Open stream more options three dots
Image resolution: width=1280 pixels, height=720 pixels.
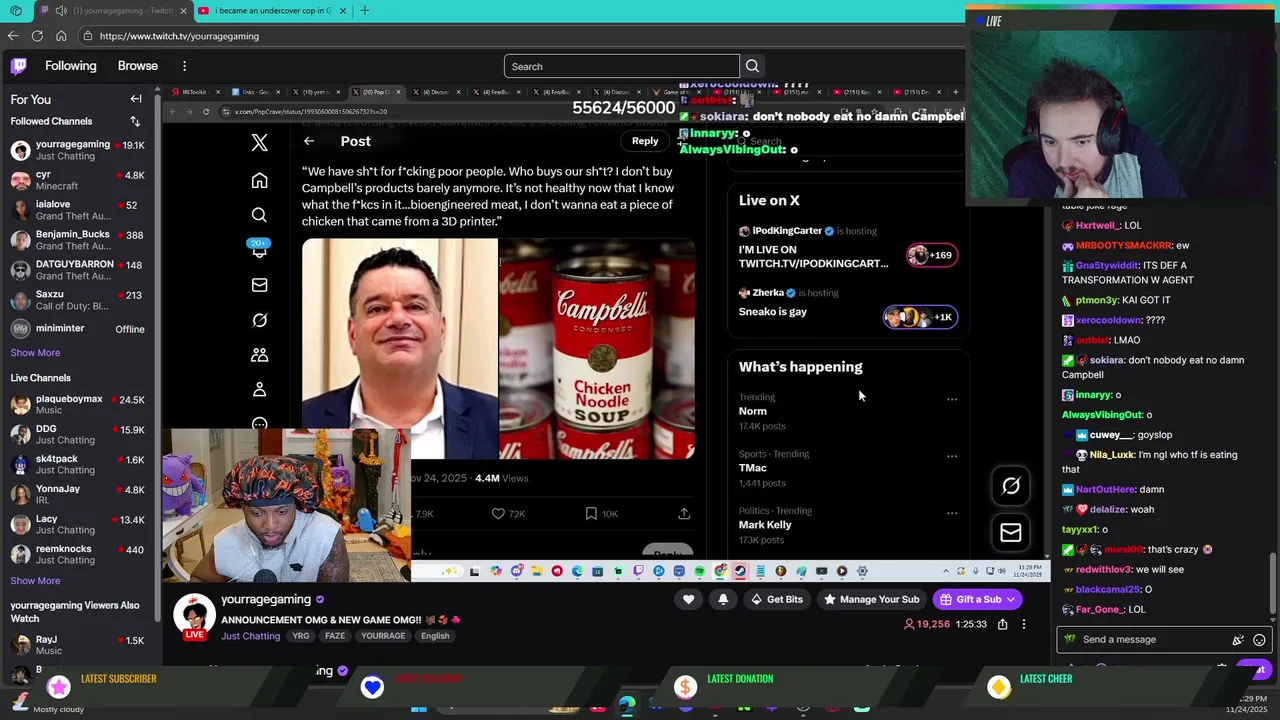1023,624
